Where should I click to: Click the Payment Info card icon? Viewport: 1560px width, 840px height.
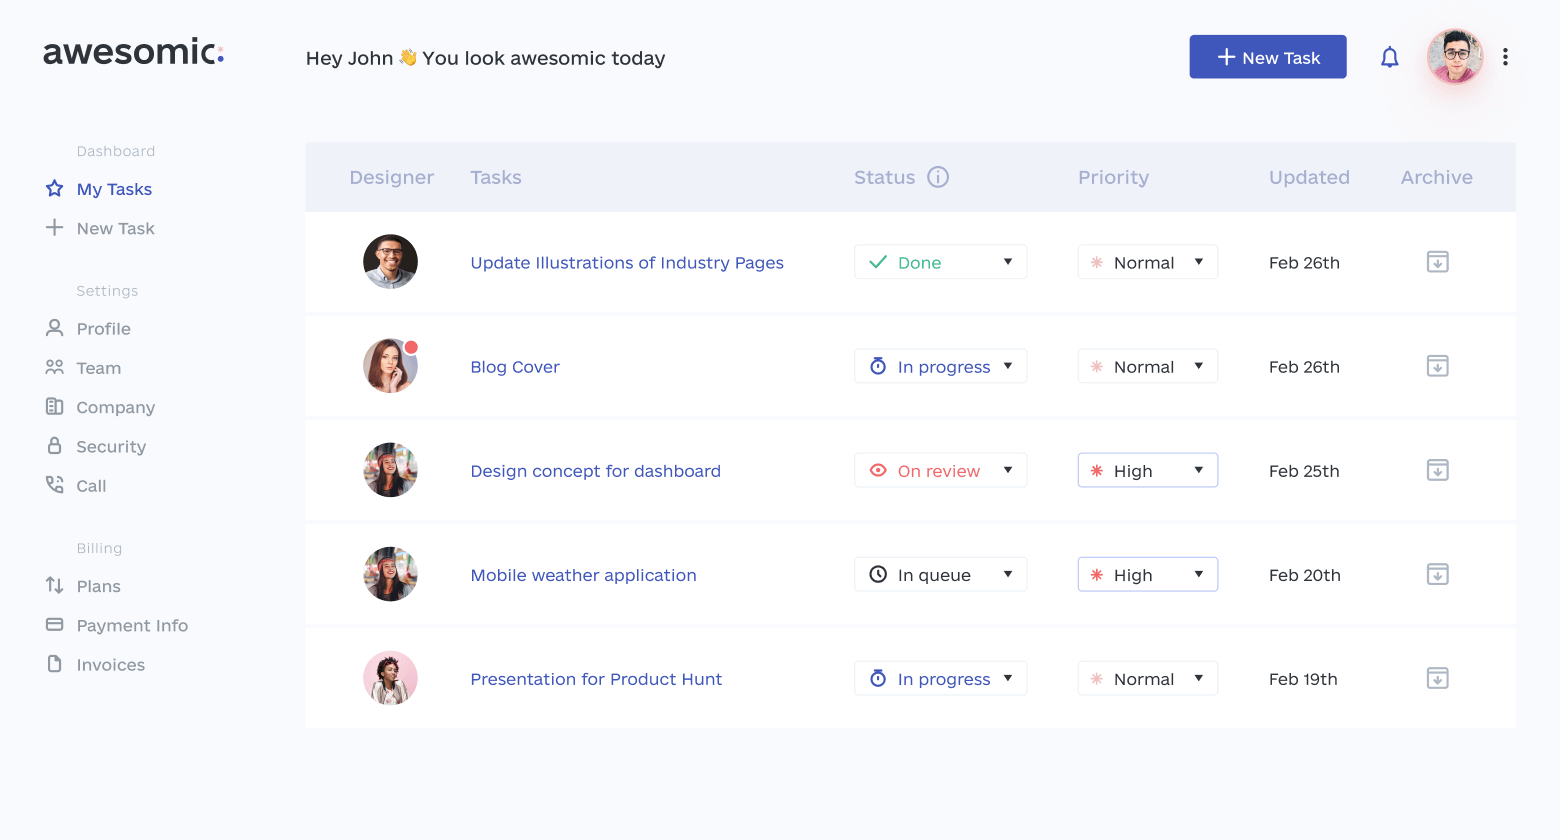[x=55, y=624]
